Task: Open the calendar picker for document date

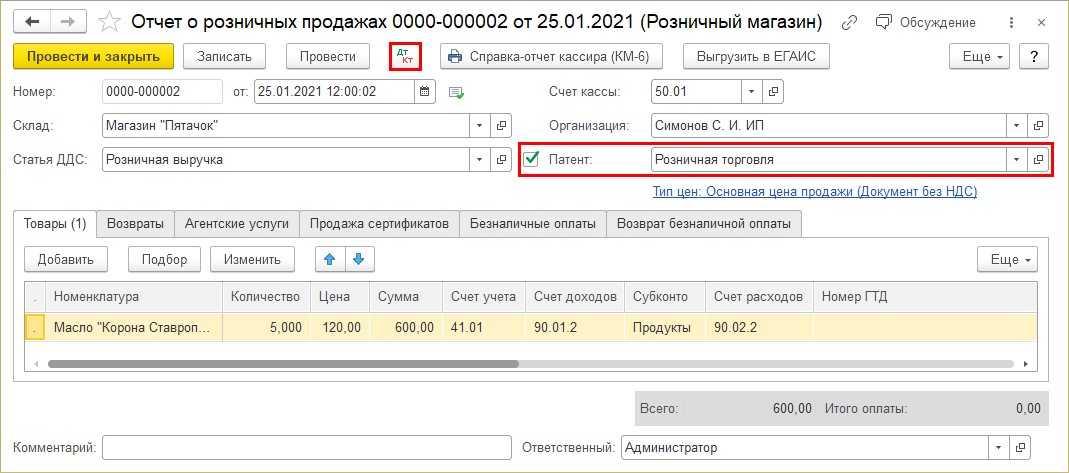Action: pos(425,91)
